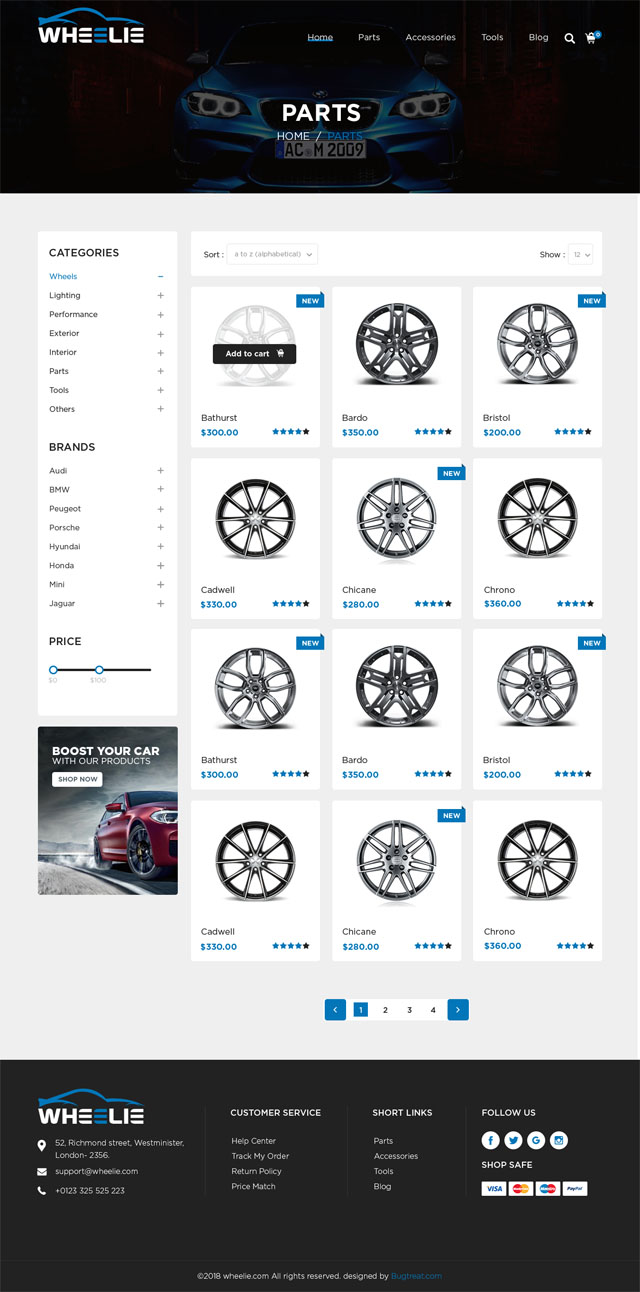Click the search magnifier icon in header

click(569, 38)
